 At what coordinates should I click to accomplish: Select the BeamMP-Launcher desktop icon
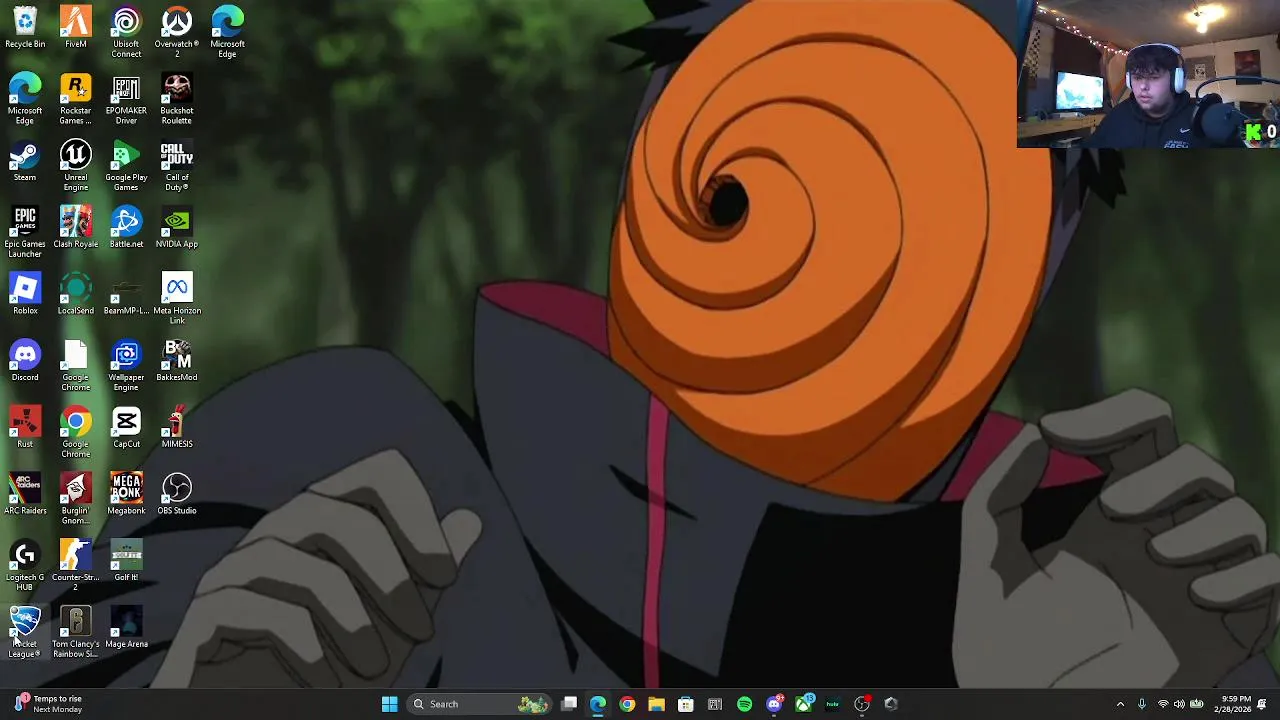click(126, 295)
